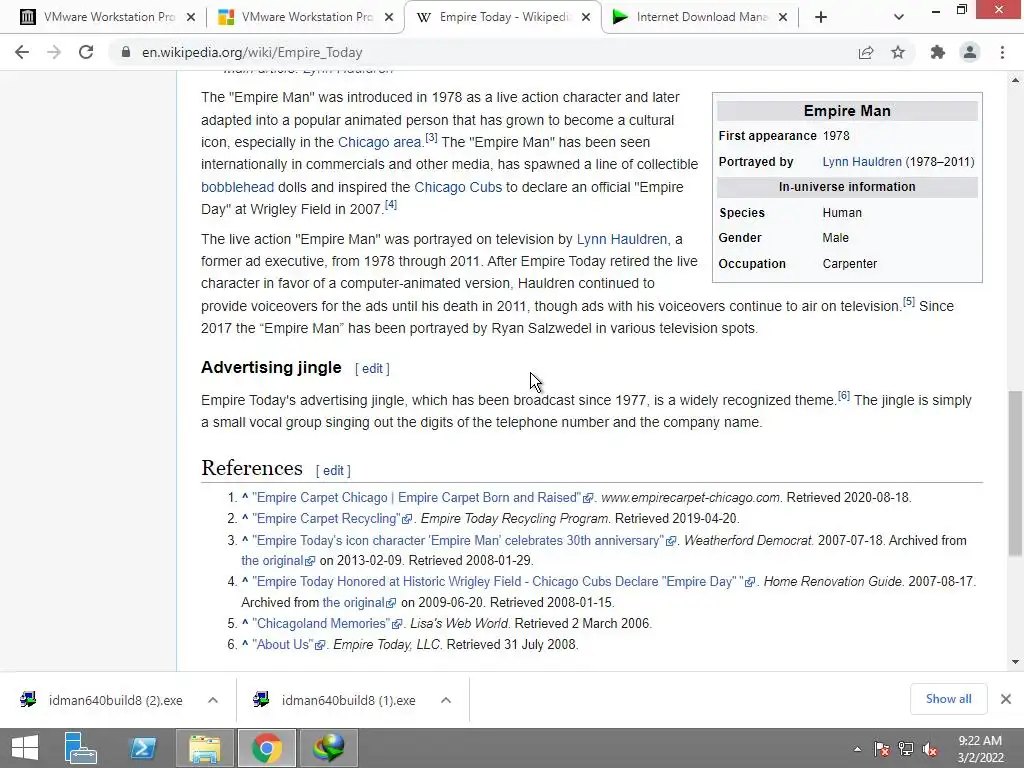The height and width of the screenshot is (768, 1024).
Task: Click the muted speaker tray icon
Action: pyautogui.click(x=930, y=749)
